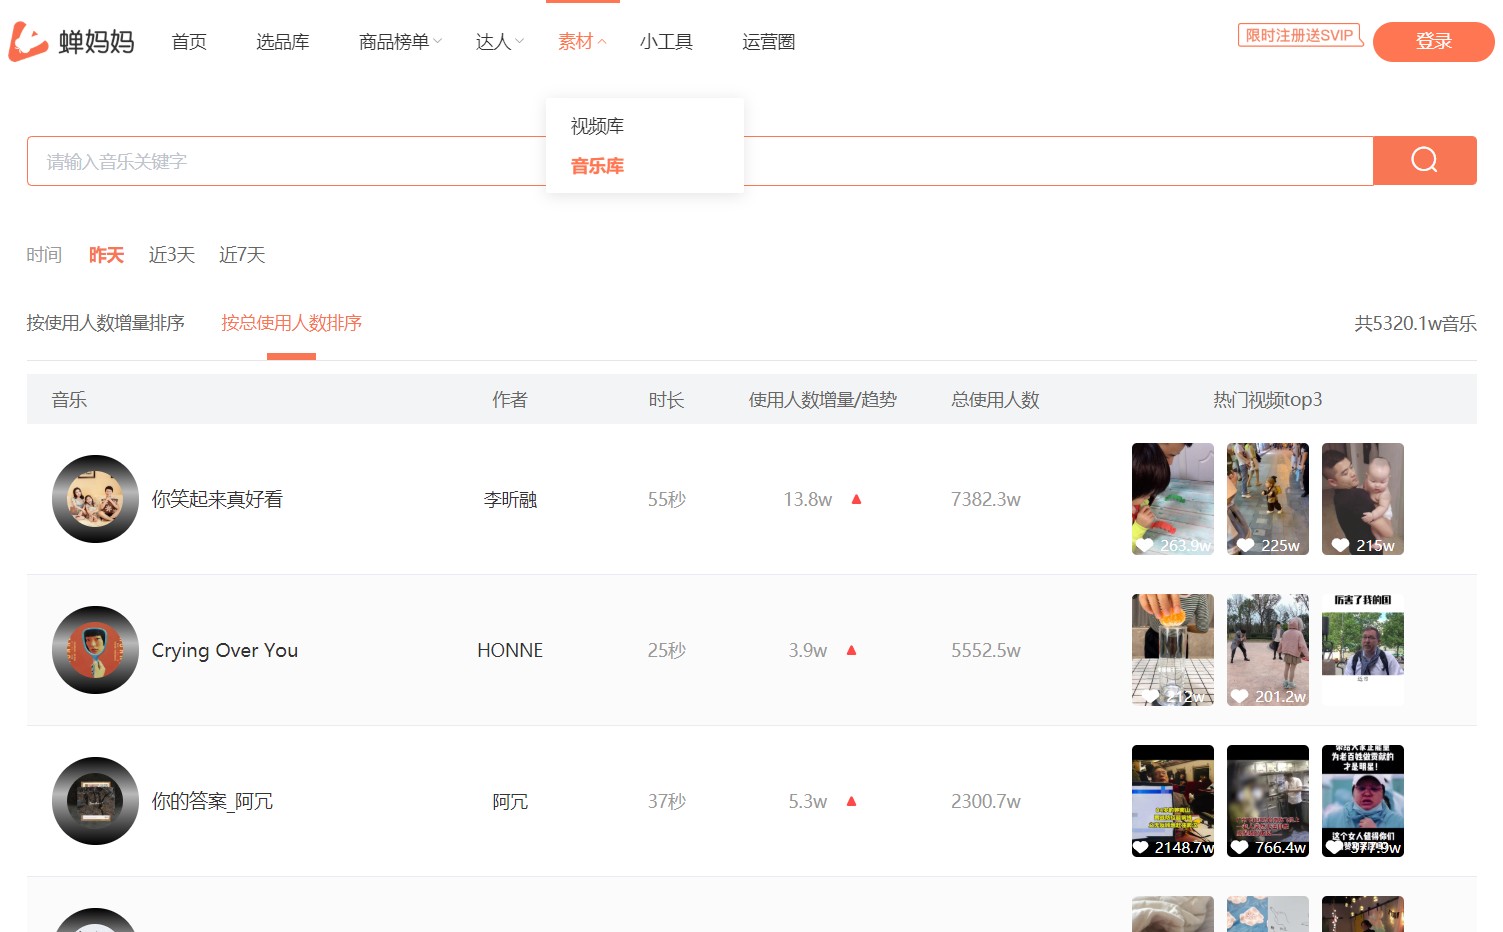
Task: Switch to 按使用人数增量排序 tab
Action: [105, 323]
